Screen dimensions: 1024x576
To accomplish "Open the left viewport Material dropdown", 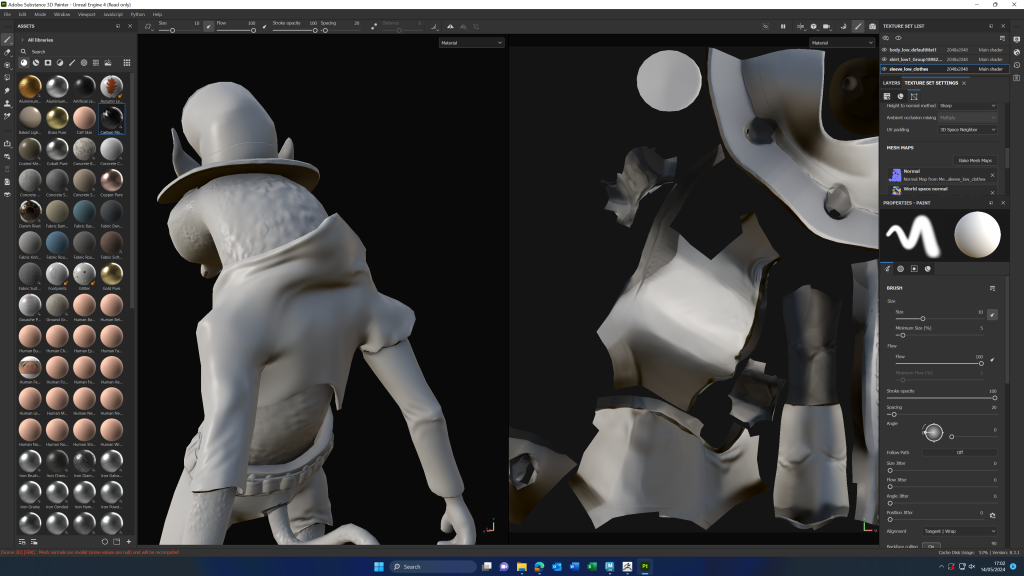I will coord(471,43).
